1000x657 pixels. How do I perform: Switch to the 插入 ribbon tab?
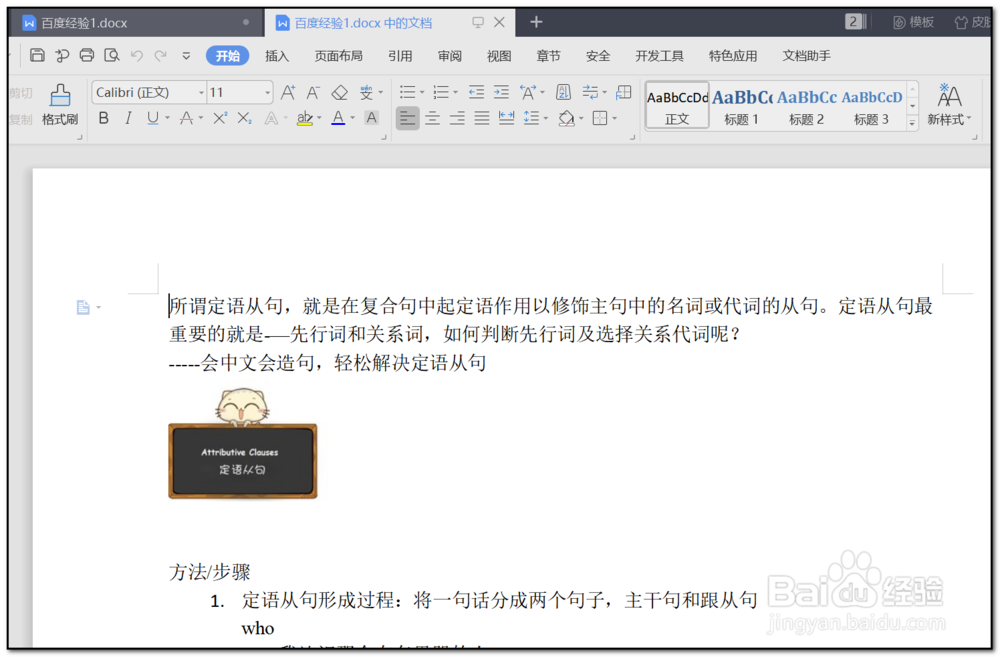[x=276, y=55]
